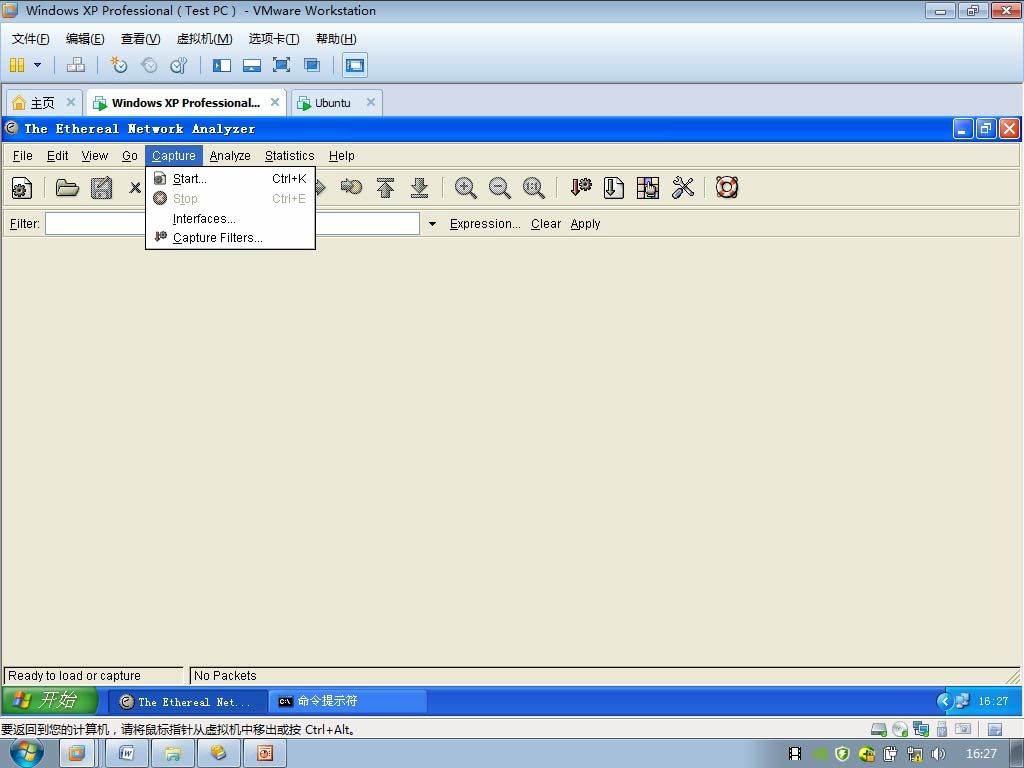Viewport: 1024px width, 768px height.
Task: Take a VMware snapshot icon
Action: tap(118, 65)
